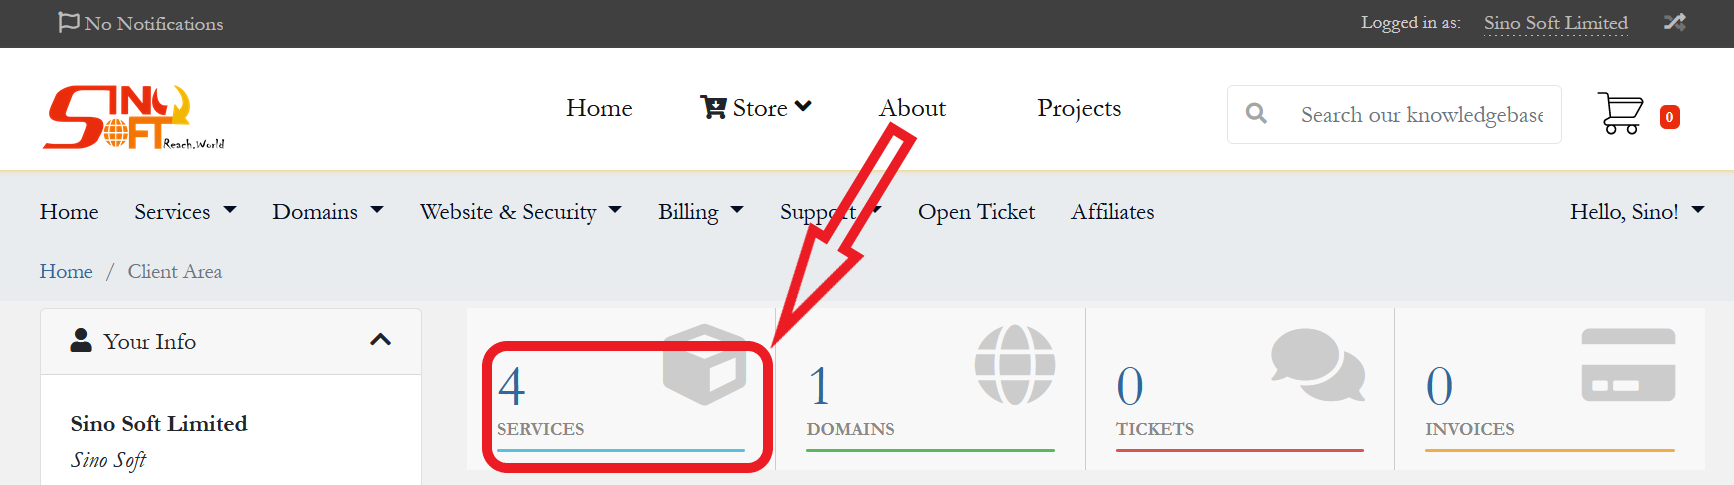Image resolution: width=1734 pixels, height=485 pixels.
Task: Collapse the Your Info panel
Action: pyautogui.click(x=380, y=340)
